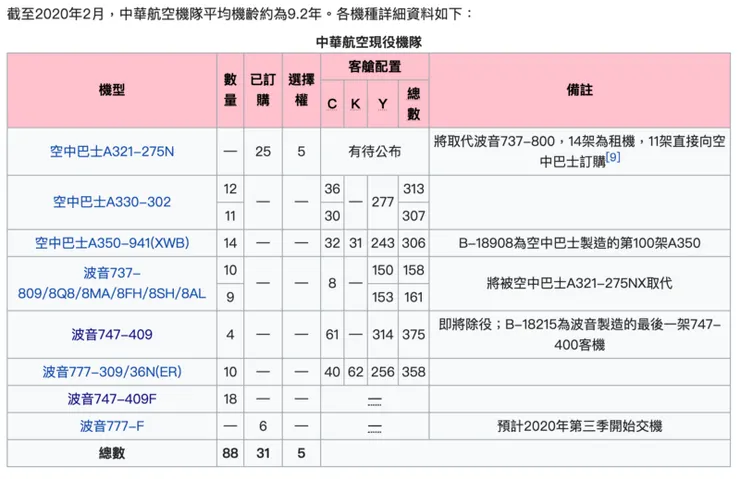The width and height of the screenshot is (740, 479).
Task: Click the 備註 column header
Action: coord(580,90)
